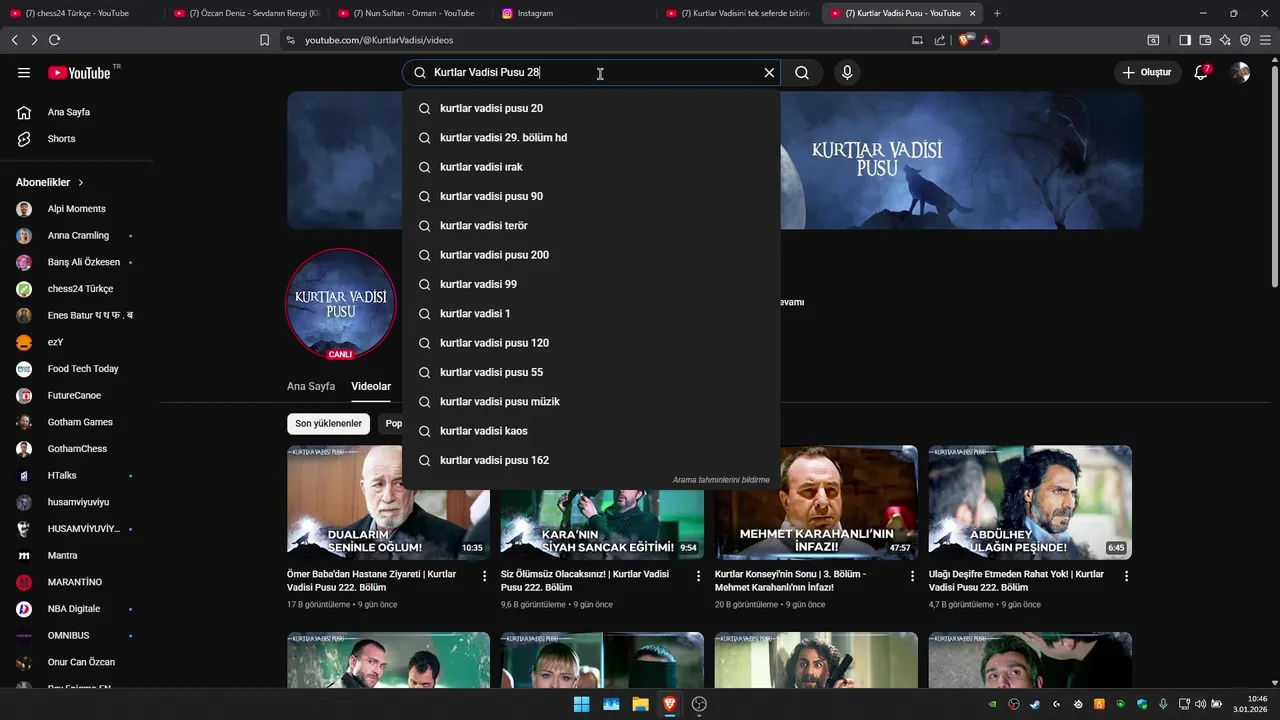
Task: Bookmark this page icon
Action: [x=264, y=40]
